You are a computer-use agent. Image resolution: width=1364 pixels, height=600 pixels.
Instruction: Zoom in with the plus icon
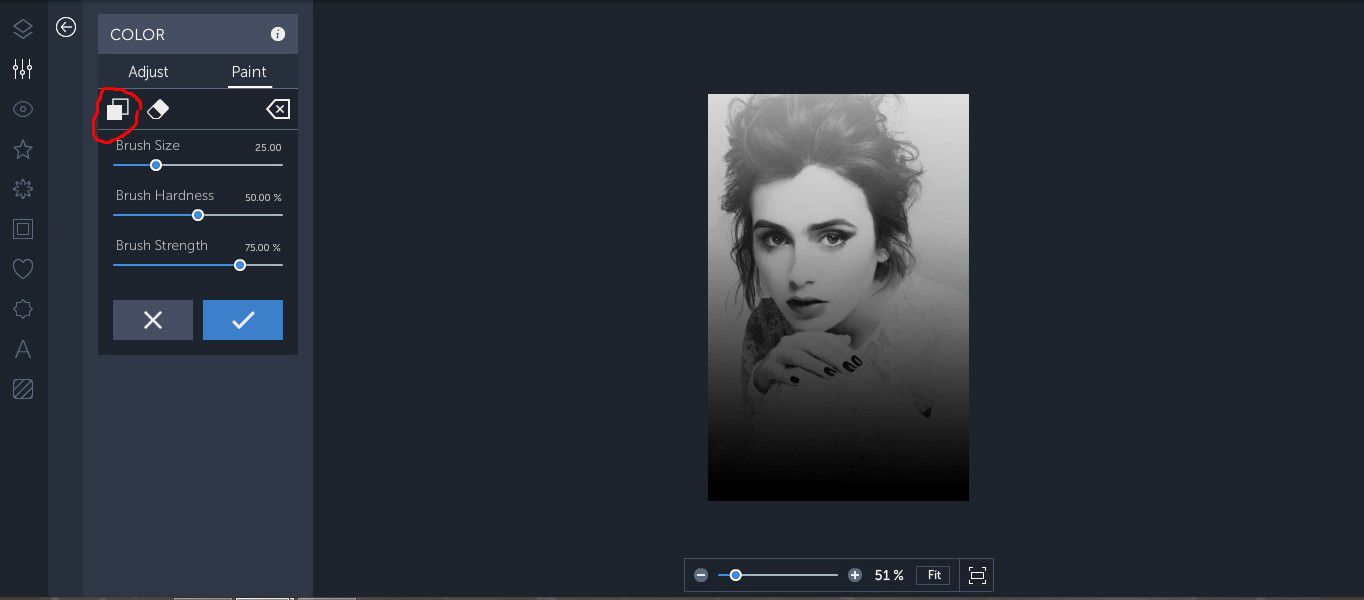tap(855, 575)
